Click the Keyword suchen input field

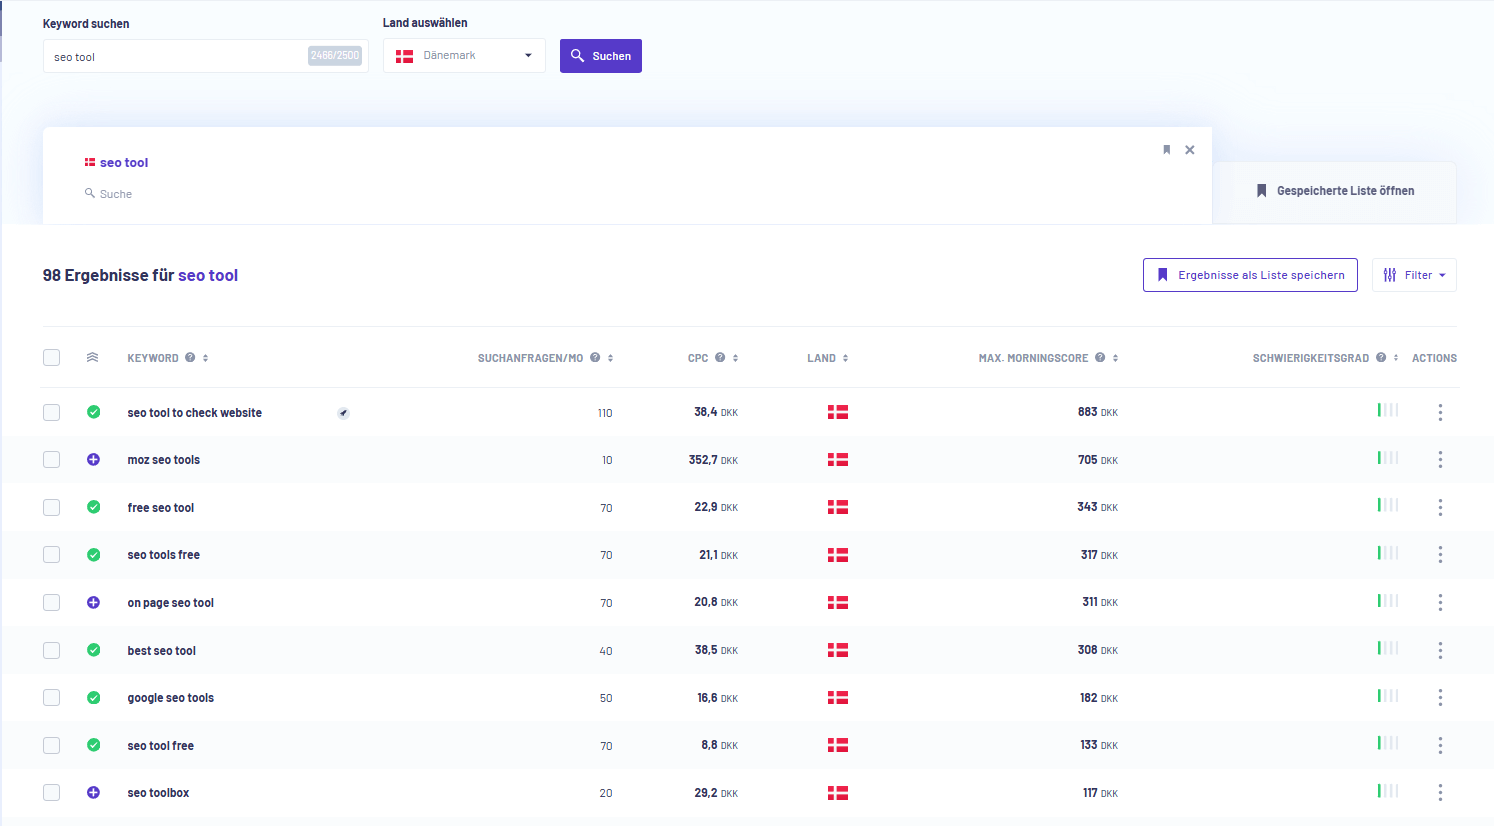coord(205,56)
